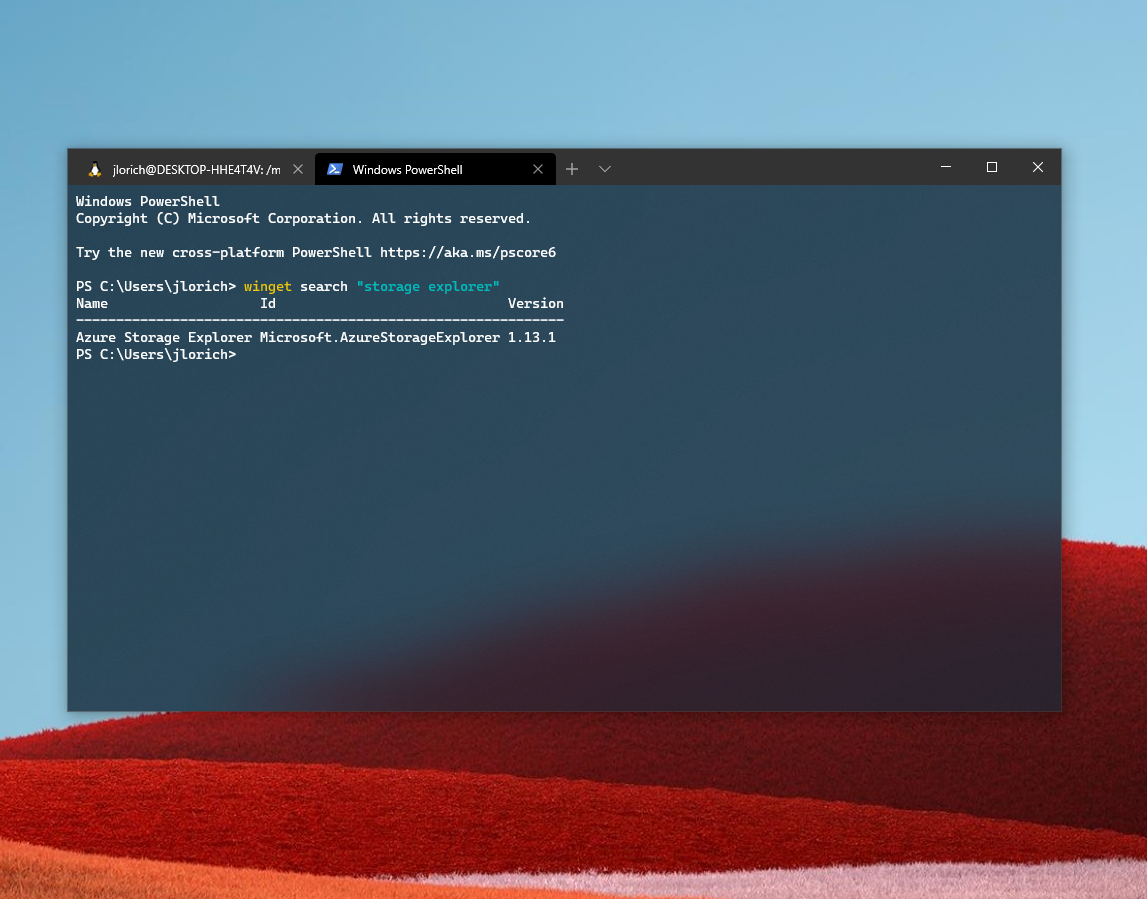This screenshot has height=899, width=1147.
Task: Click the "storage explorer" search string
Action: point(428,286)
